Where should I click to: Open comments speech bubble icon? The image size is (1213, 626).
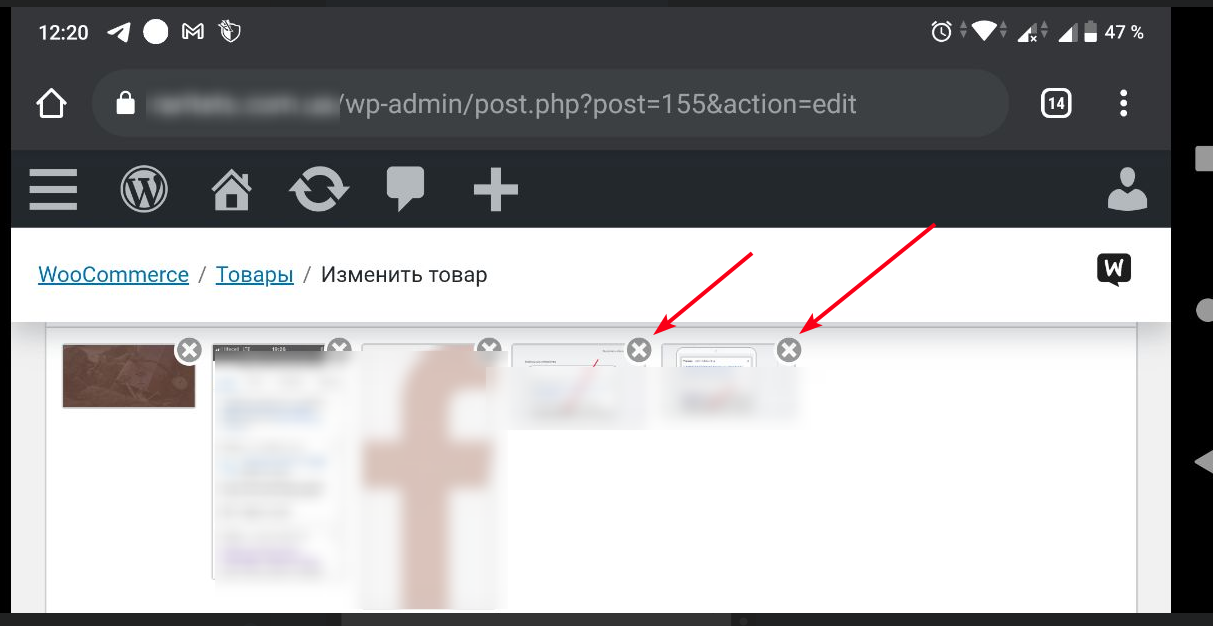pos(405,188)
